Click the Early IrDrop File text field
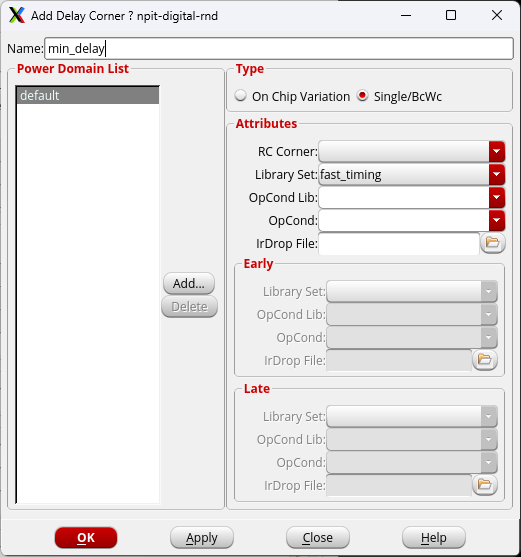The height and width of the screenshot is (557, 521). 399,360
